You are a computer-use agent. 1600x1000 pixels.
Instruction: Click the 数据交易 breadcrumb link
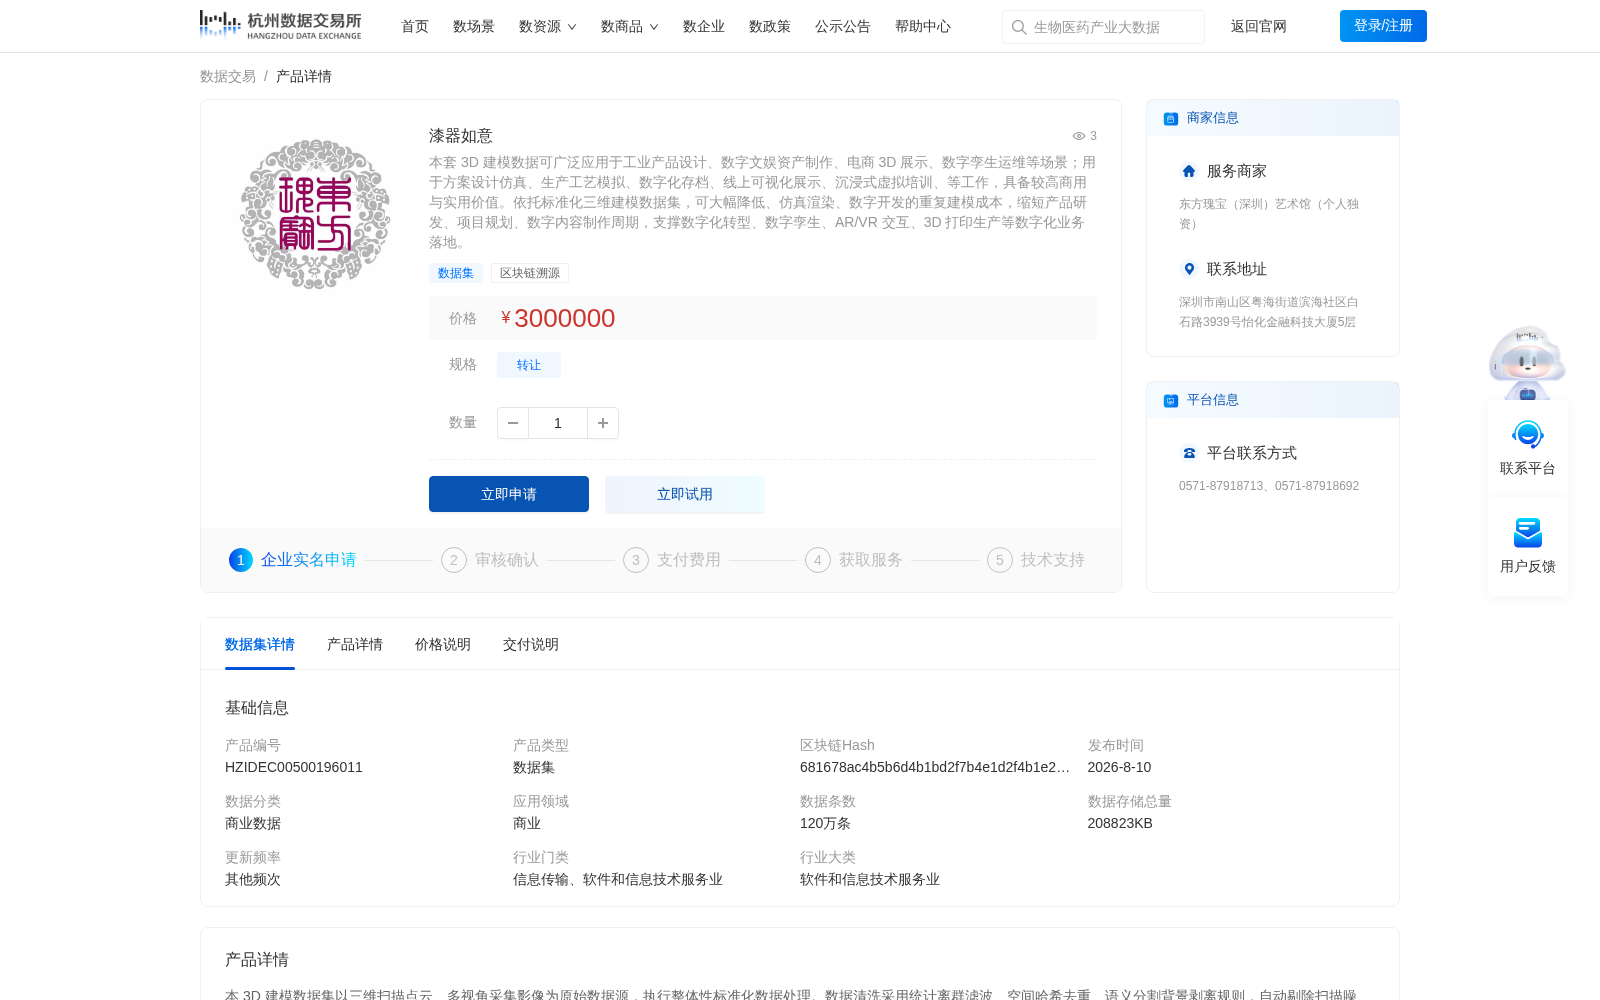tap(228, 77)
